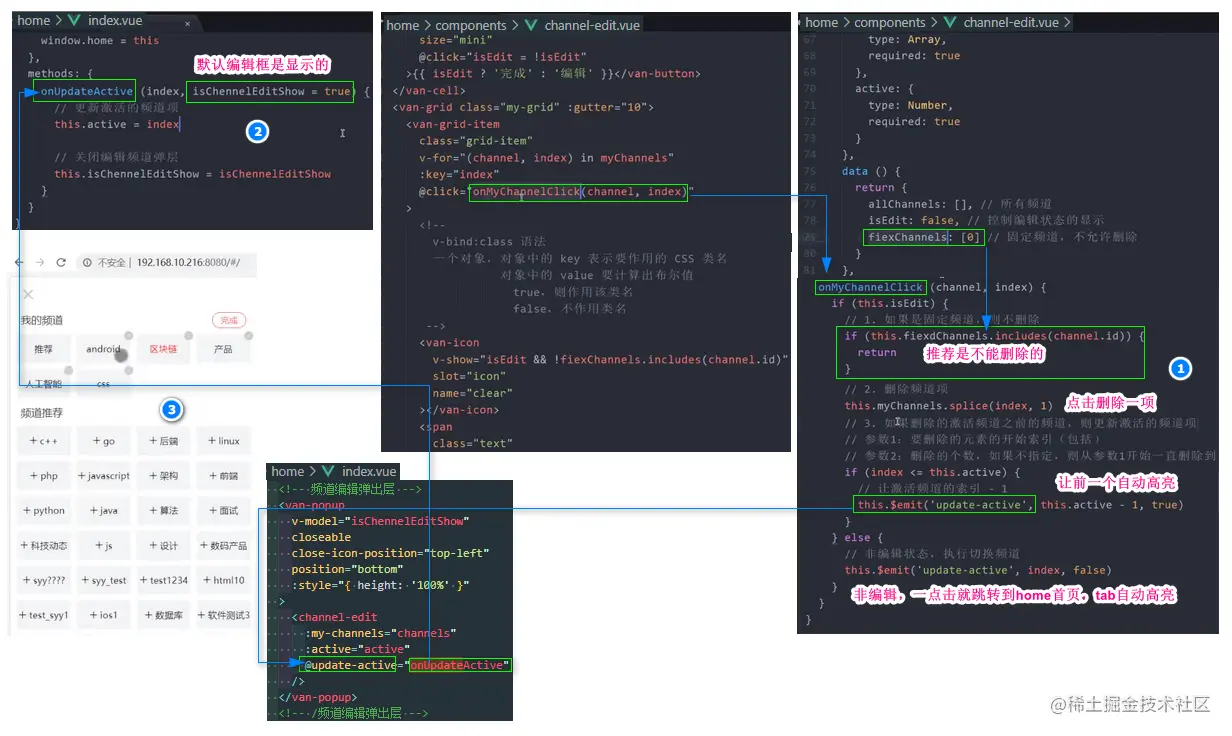Click the 'this.myChannels.splice(index, 1)' line
Screen dimensions: 1232x736
948,405
